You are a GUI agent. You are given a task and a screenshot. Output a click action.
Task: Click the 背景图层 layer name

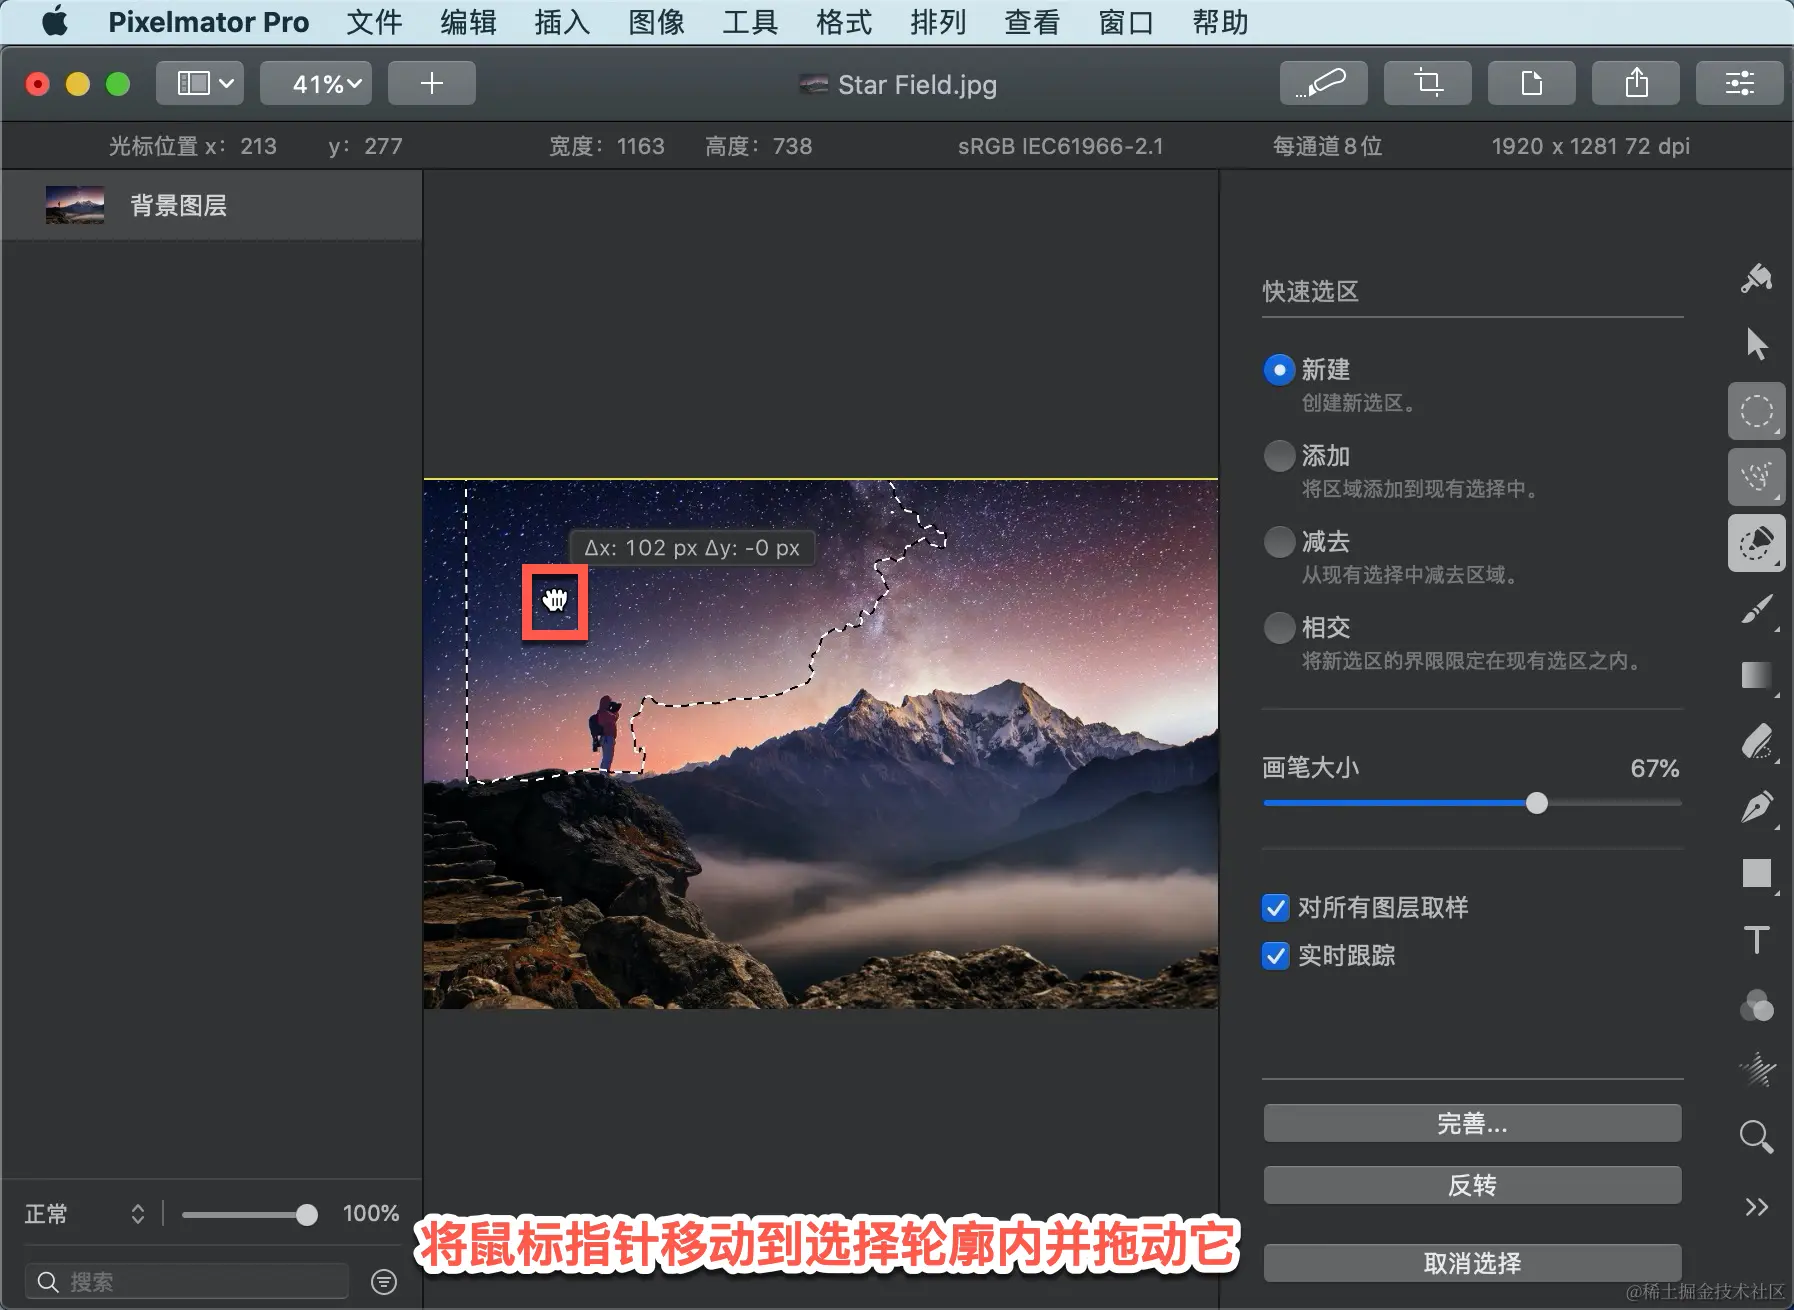click(x=178, y=206)
